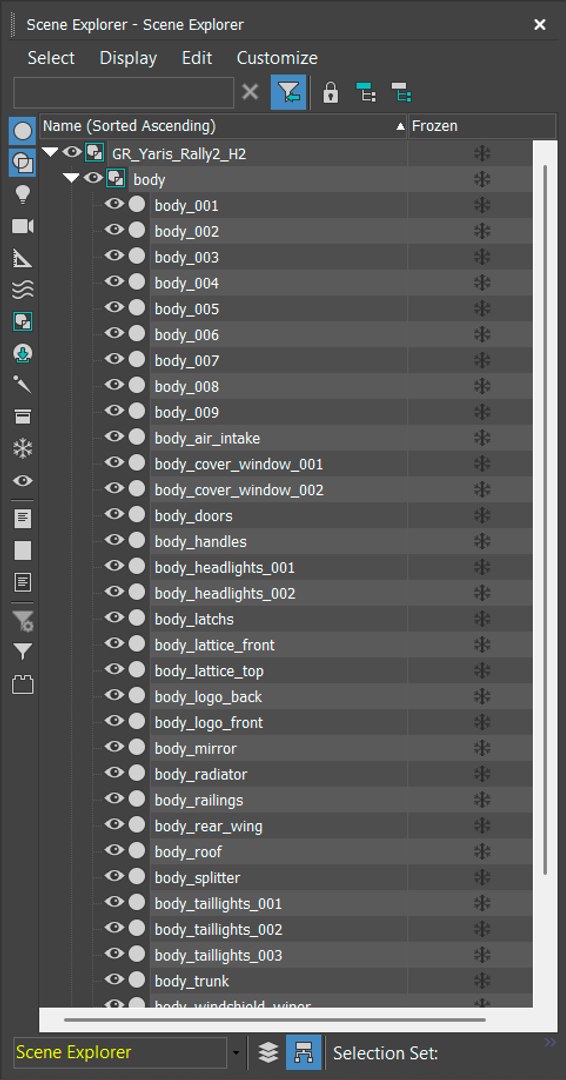Click Invert Display icon

[23, 583]
